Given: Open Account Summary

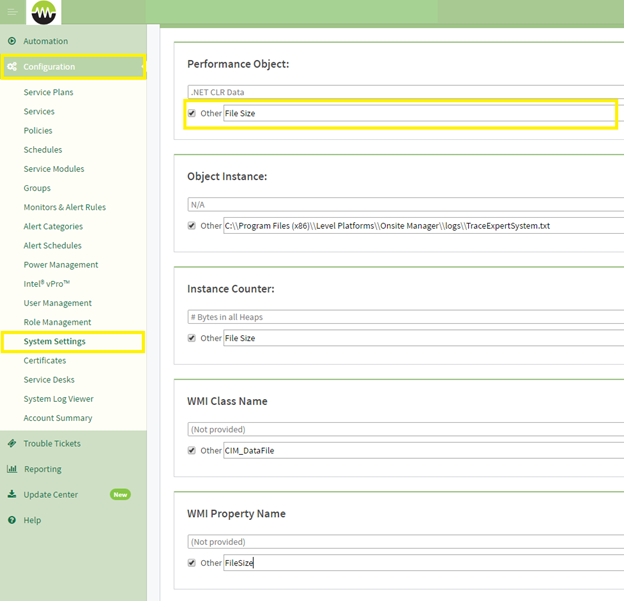Looking at the screenshot, I should 58,418.
